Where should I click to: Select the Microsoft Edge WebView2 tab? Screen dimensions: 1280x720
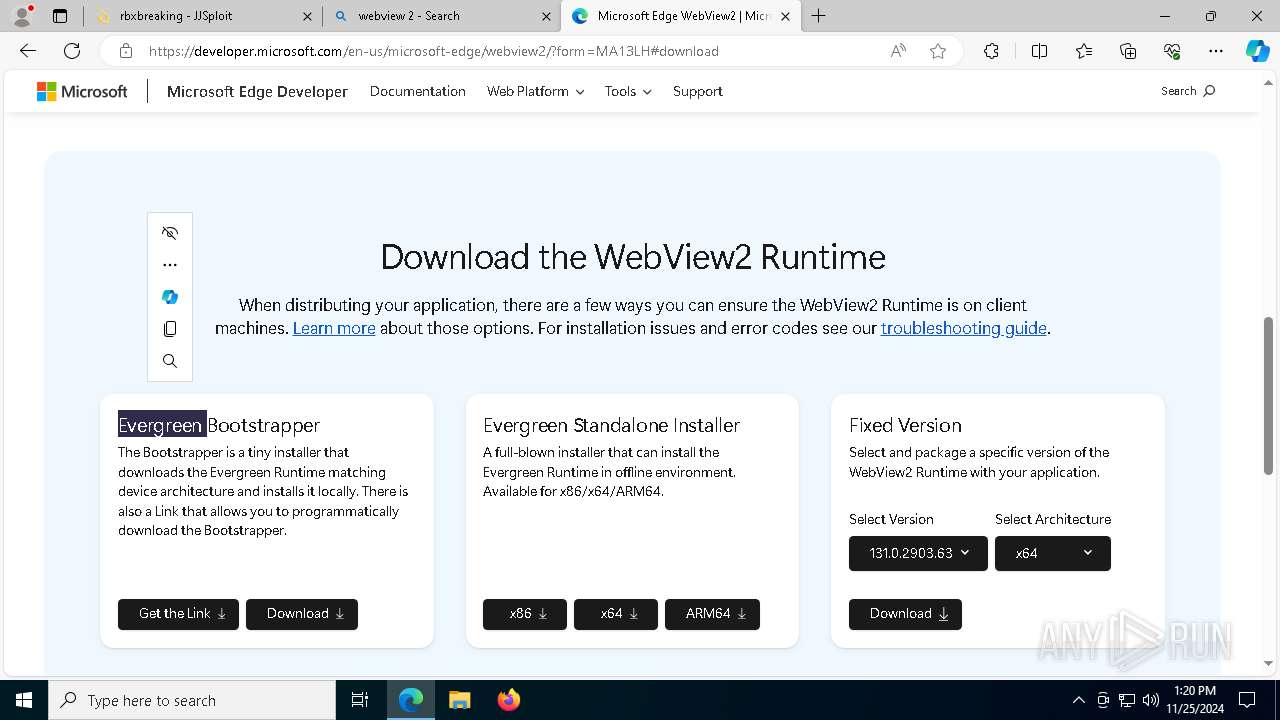tap(680, 16)
